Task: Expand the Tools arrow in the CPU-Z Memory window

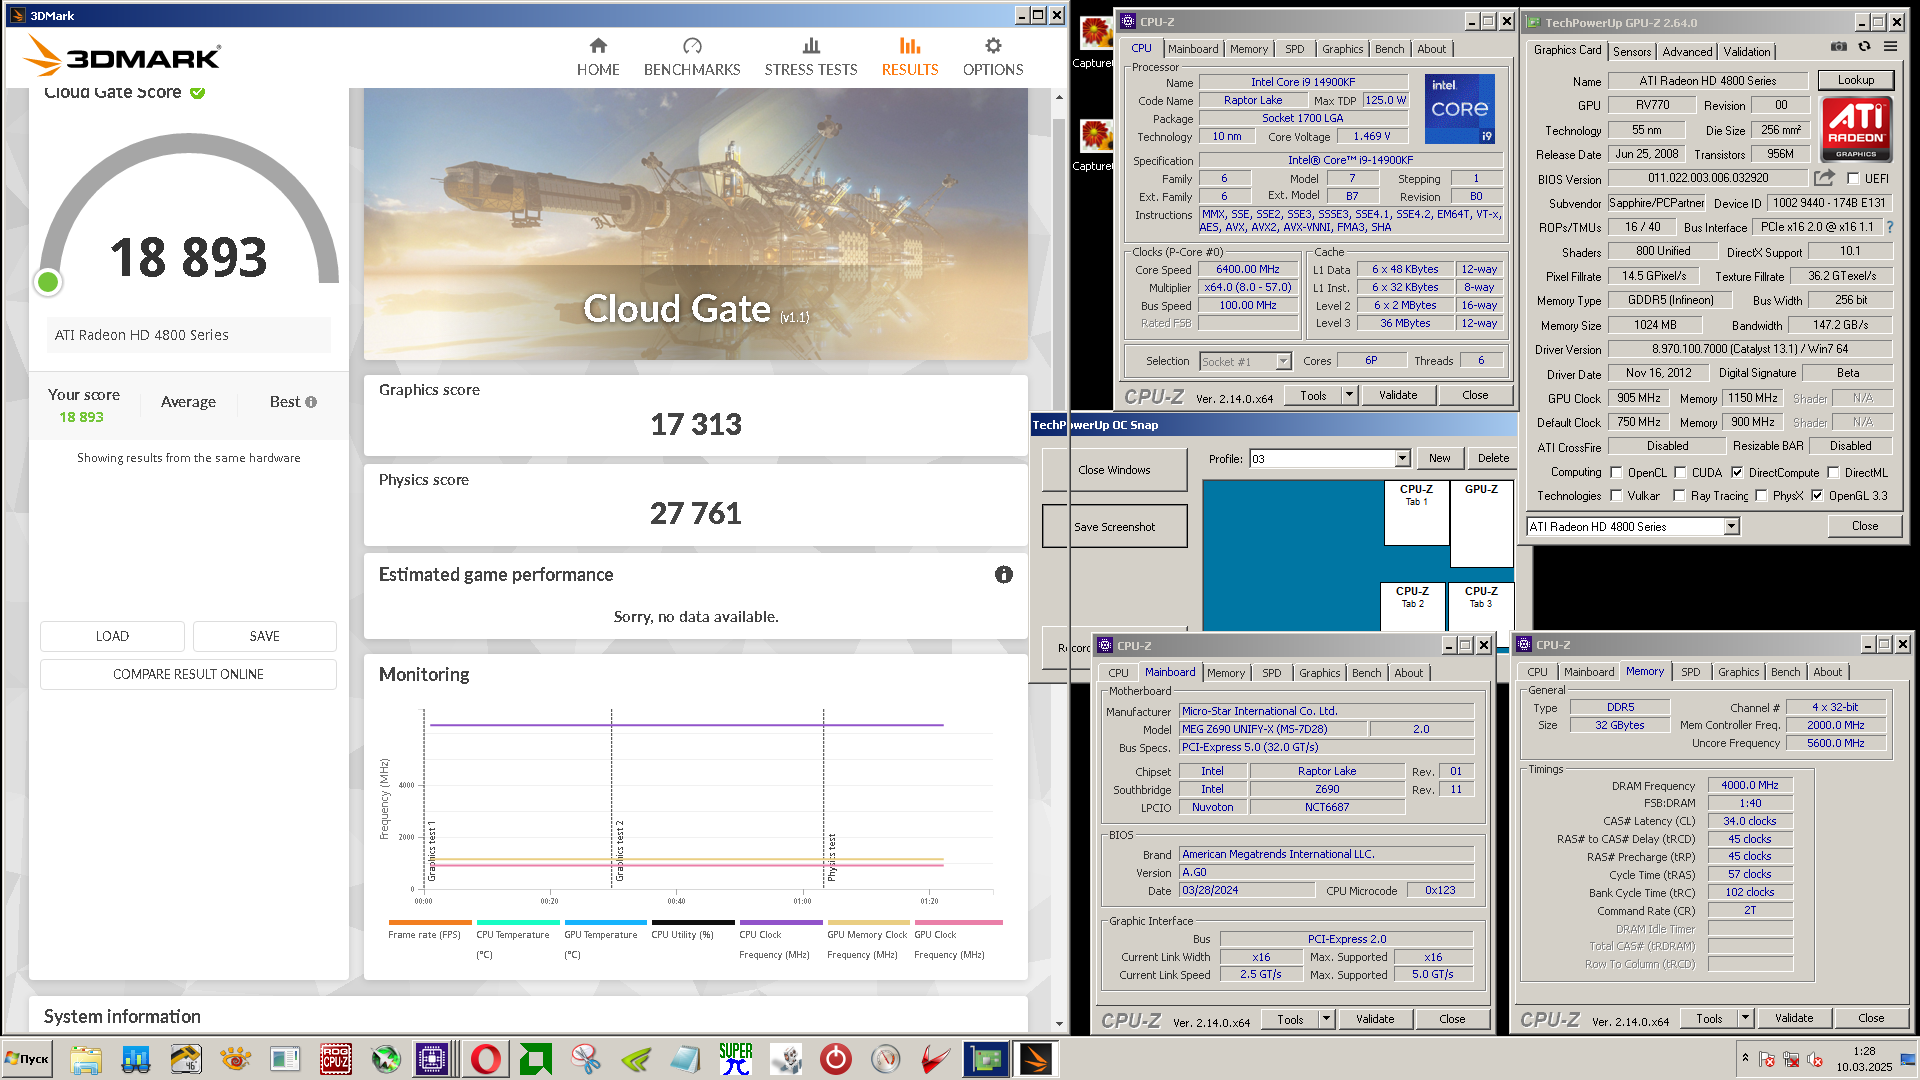Action: 1745,1019
